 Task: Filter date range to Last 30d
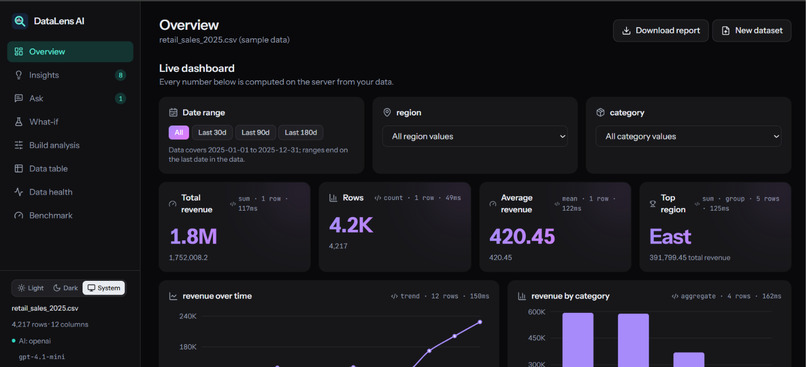point(212,133)
